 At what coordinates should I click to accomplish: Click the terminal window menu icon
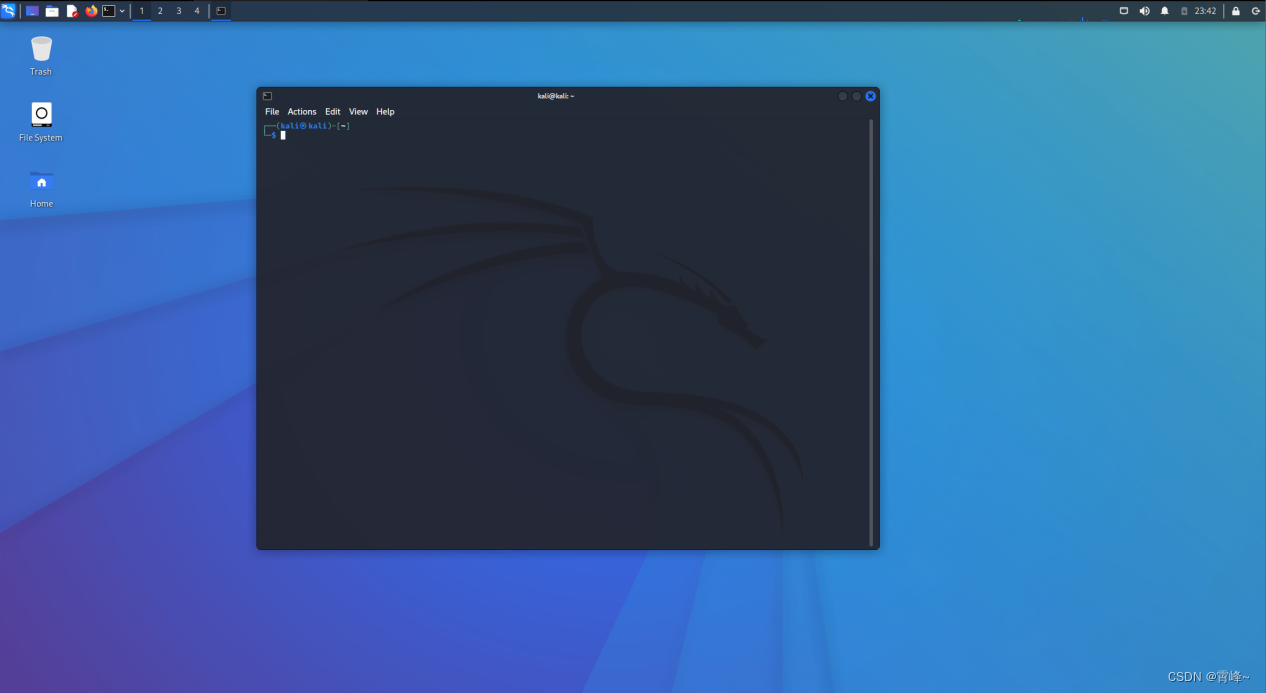(267, 96)
